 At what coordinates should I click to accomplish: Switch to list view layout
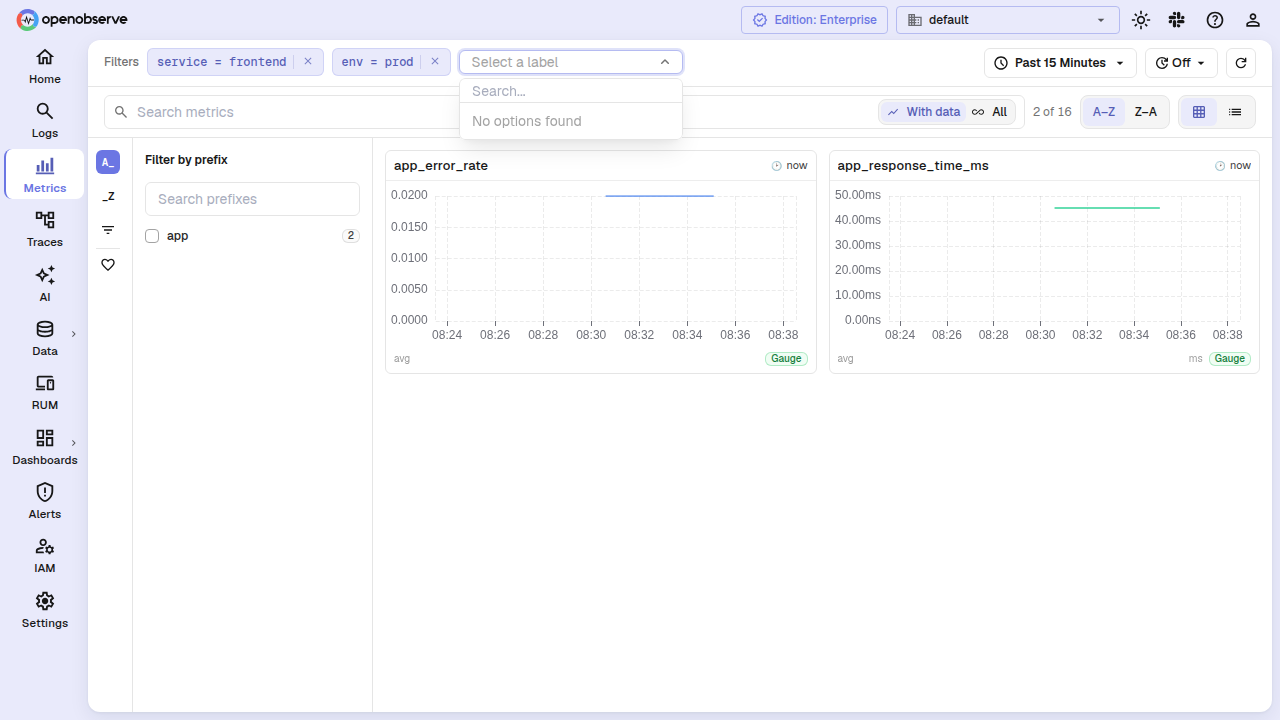point(1235,112)
